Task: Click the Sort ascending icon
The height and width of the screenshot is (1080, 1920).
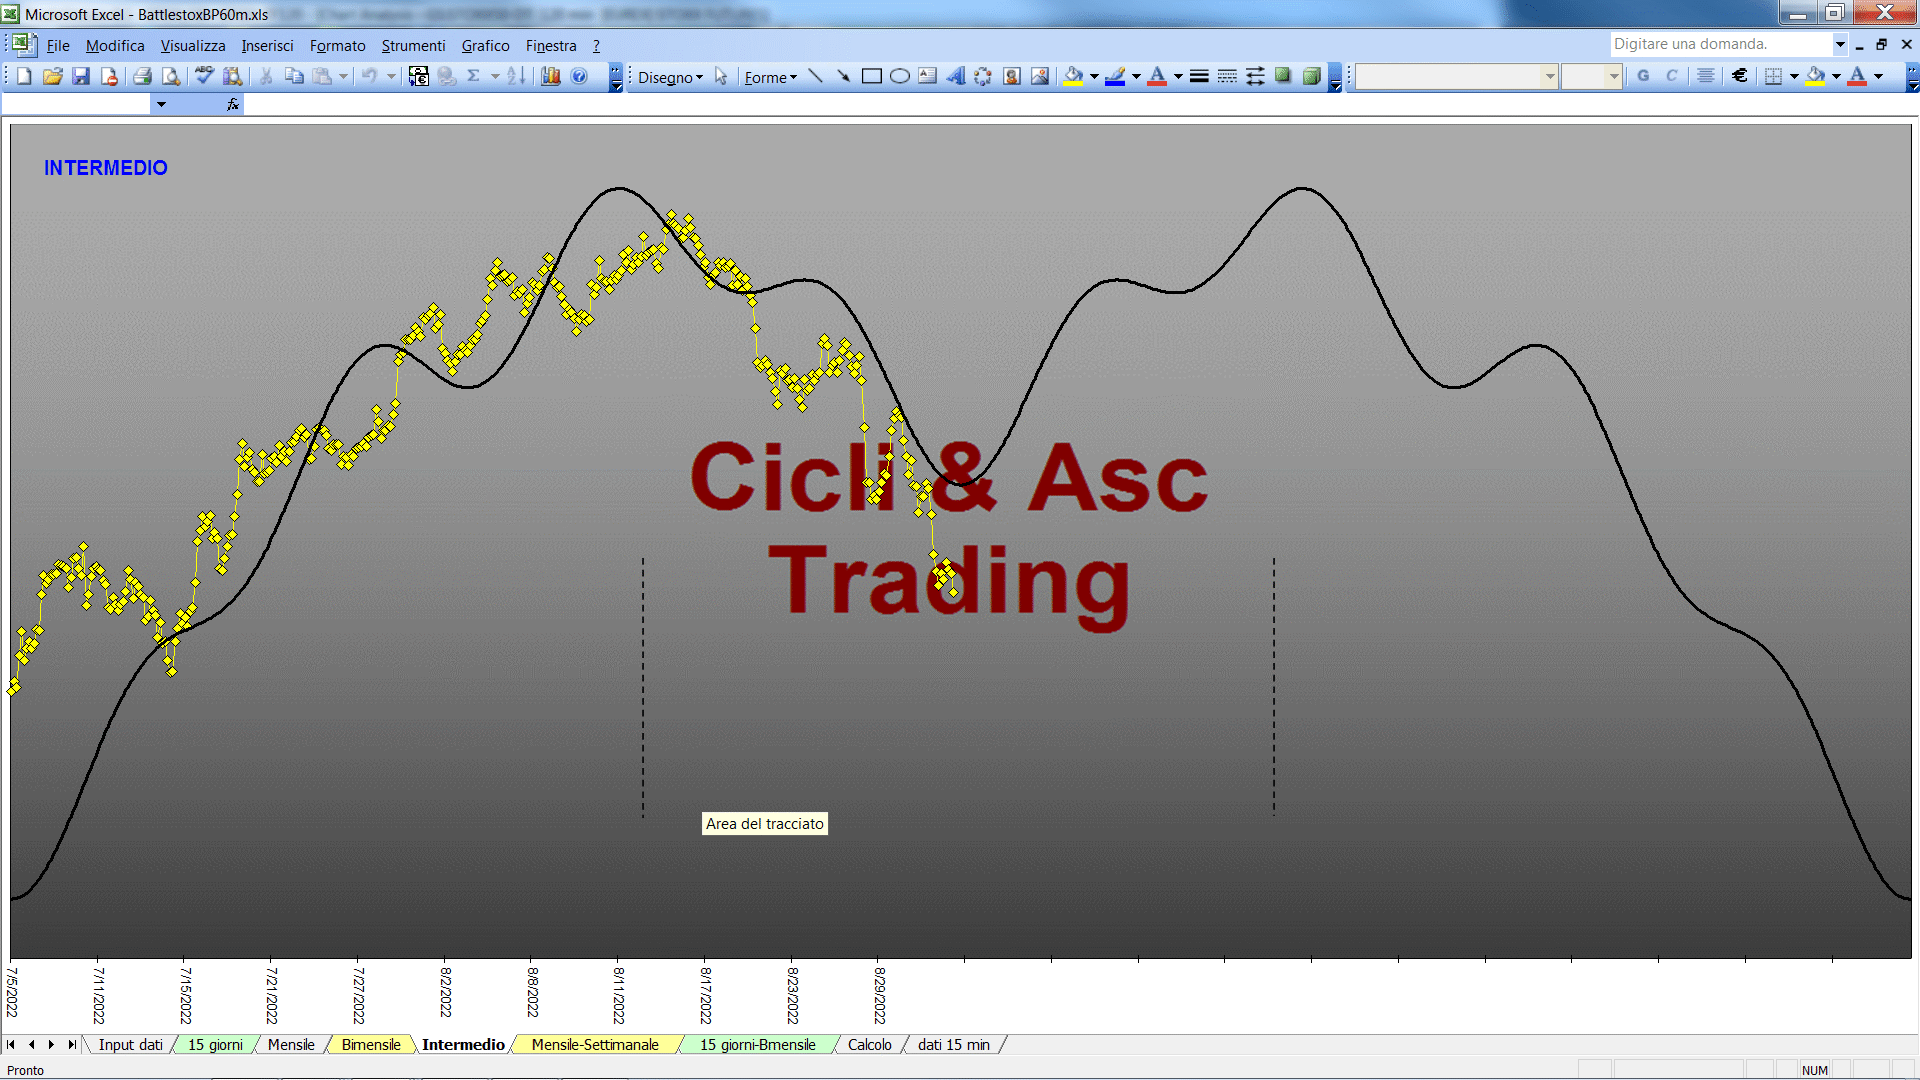Action: [516, 76]
